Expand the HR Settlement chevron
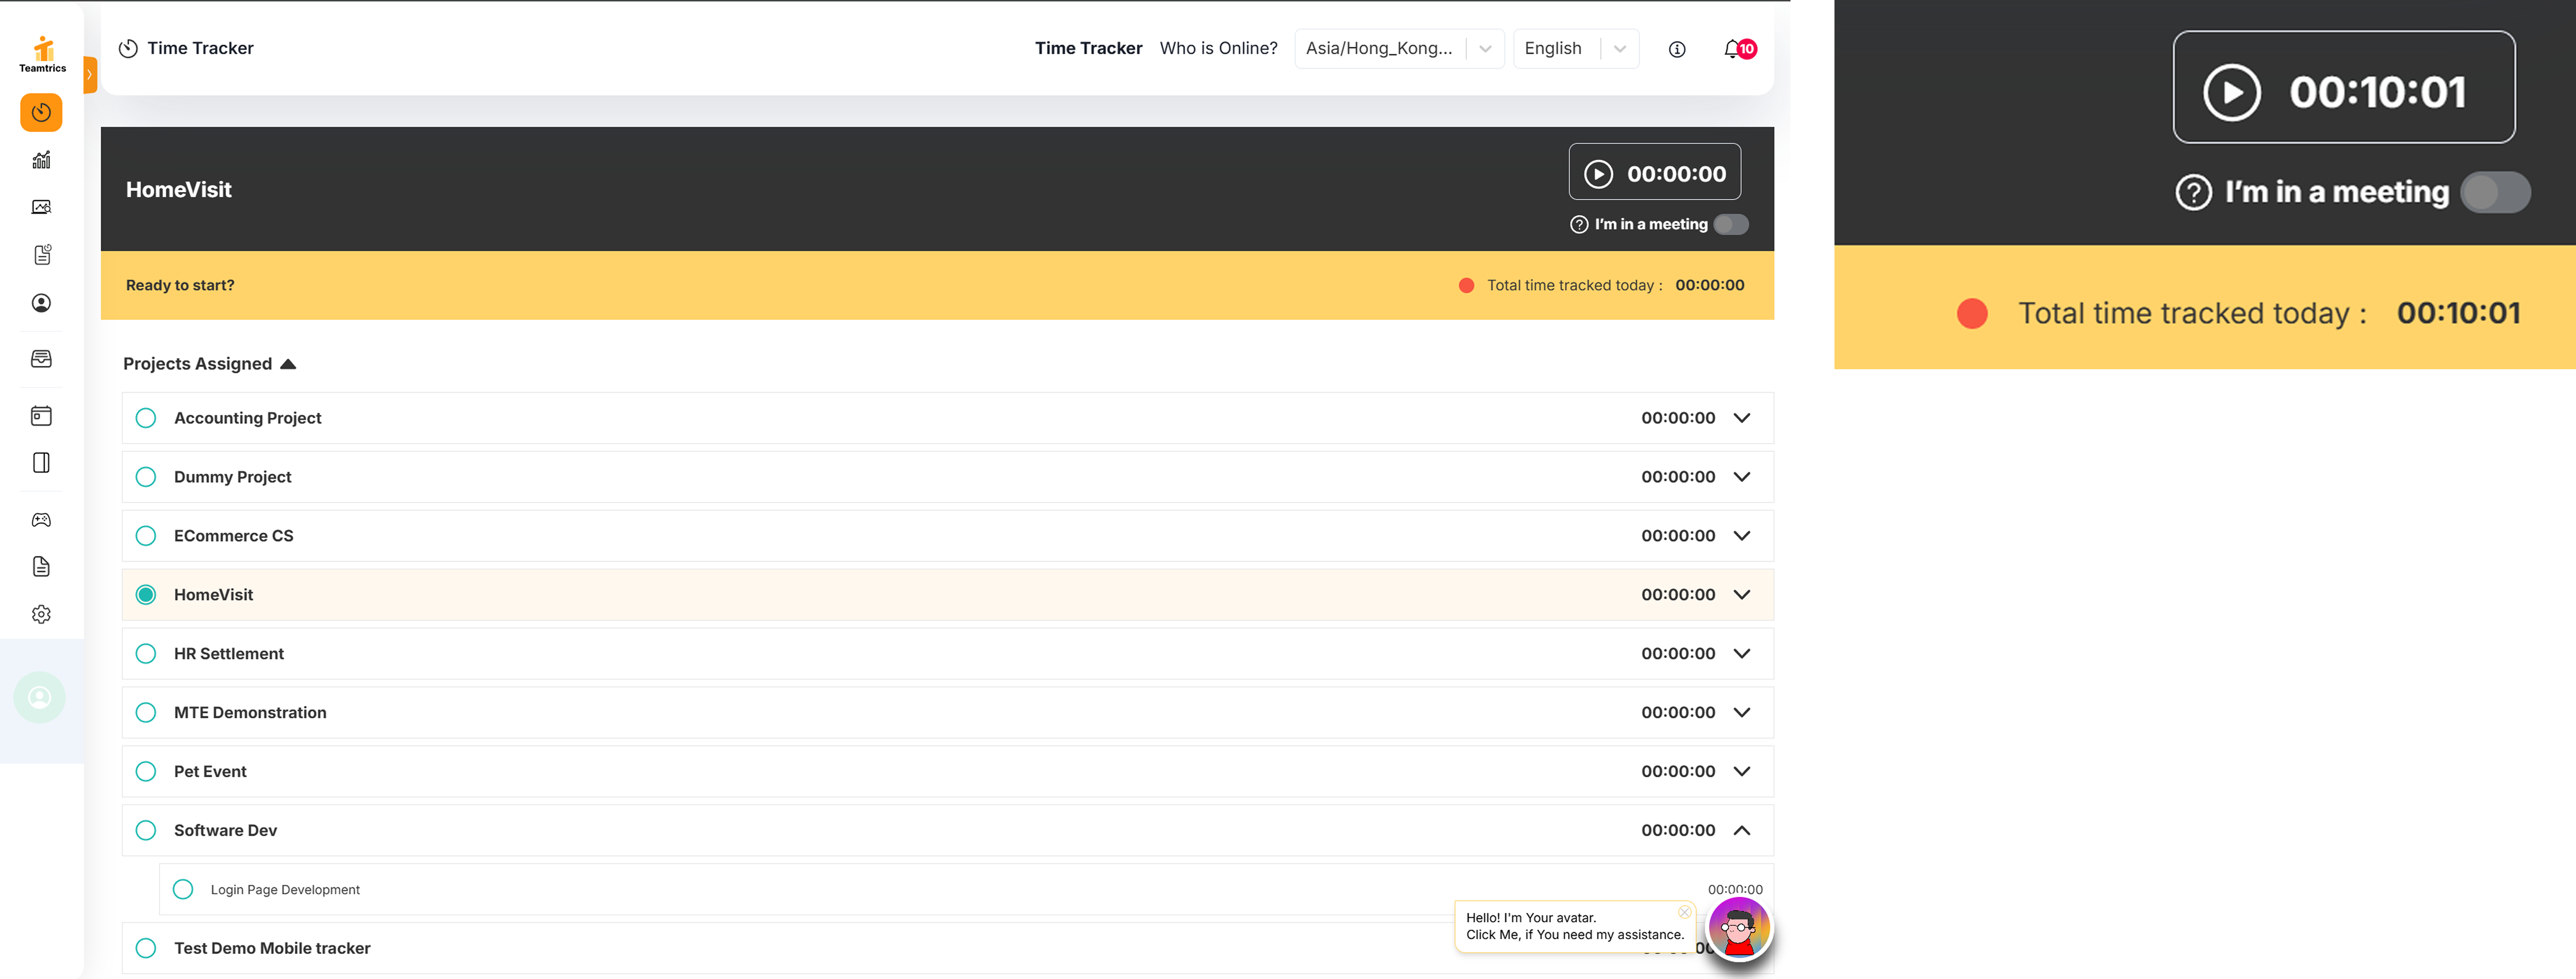Viewport: 2576px width, 979px height. point(1742,654)
